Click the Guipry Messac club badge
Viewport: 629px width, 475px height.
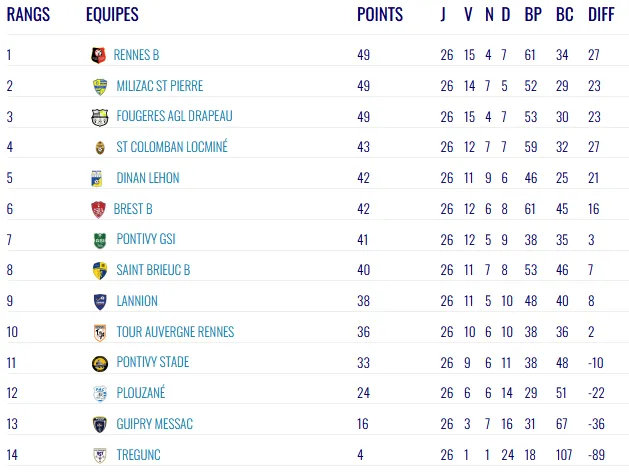point(99,424)
